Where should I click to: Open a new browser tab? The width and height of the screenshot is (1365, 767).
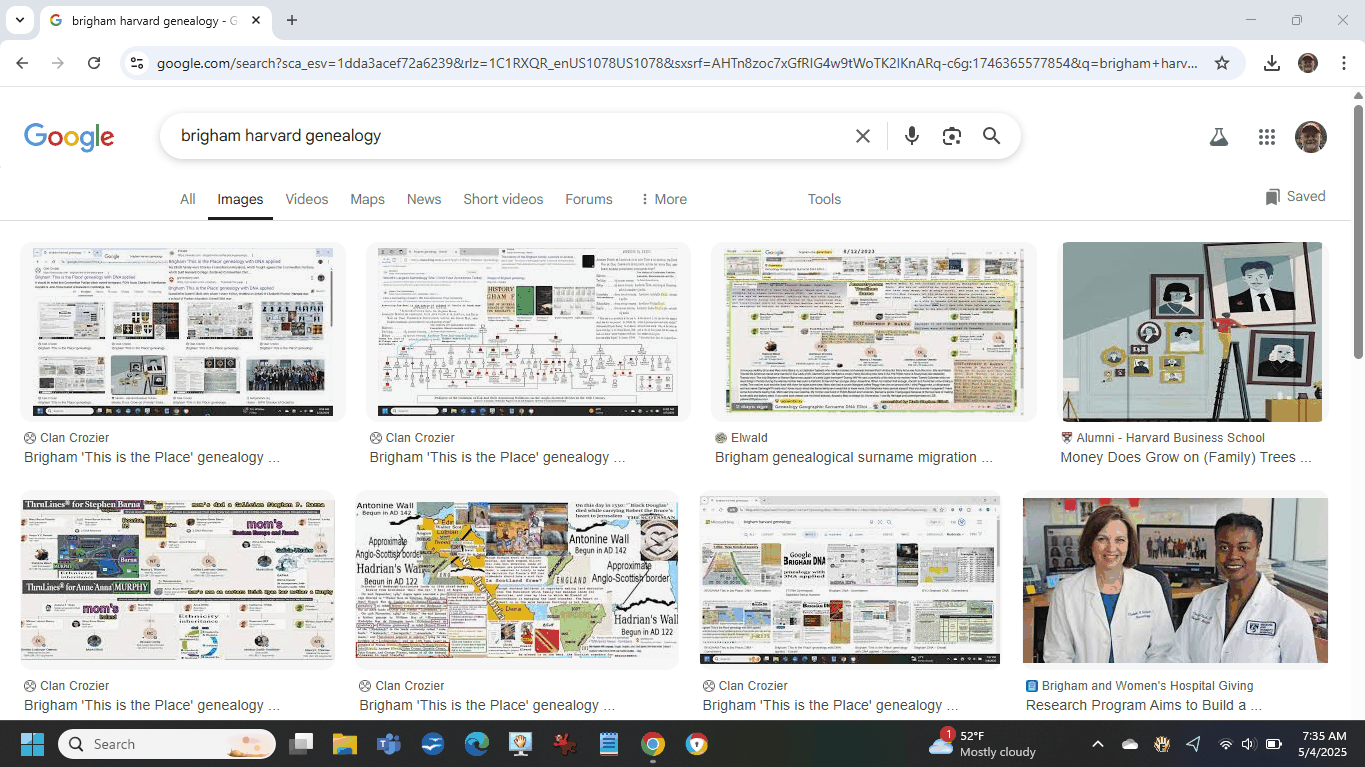292,20
